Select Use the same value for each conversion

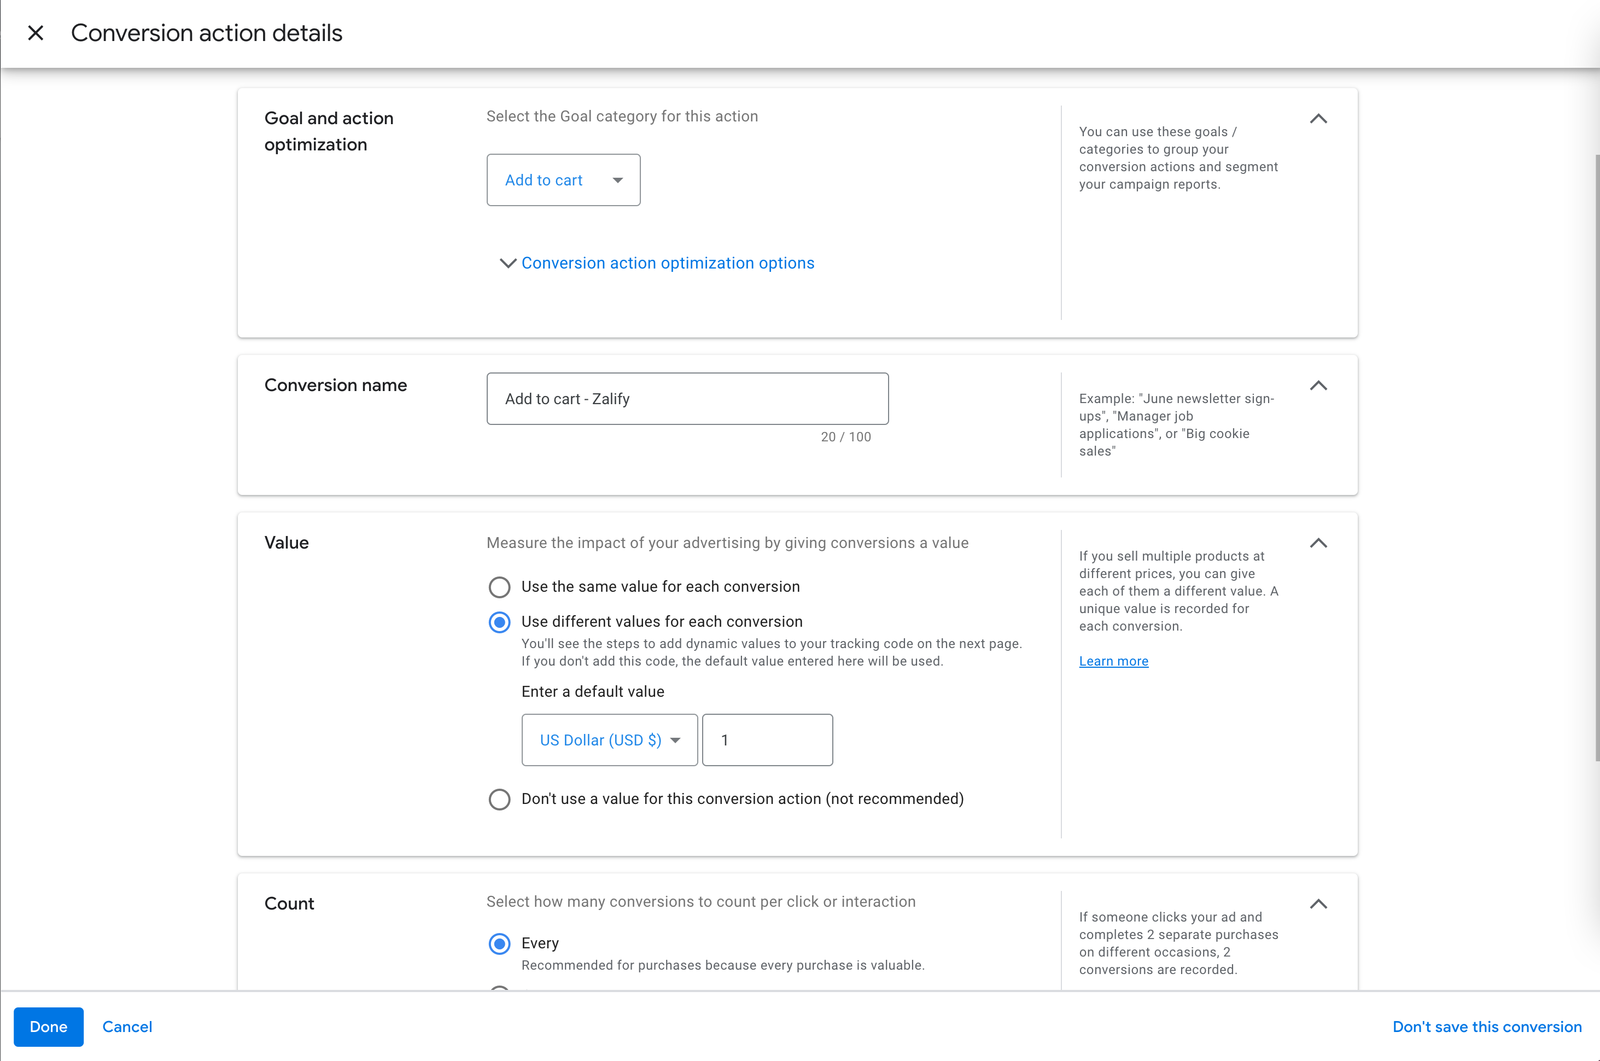[499, 587]
